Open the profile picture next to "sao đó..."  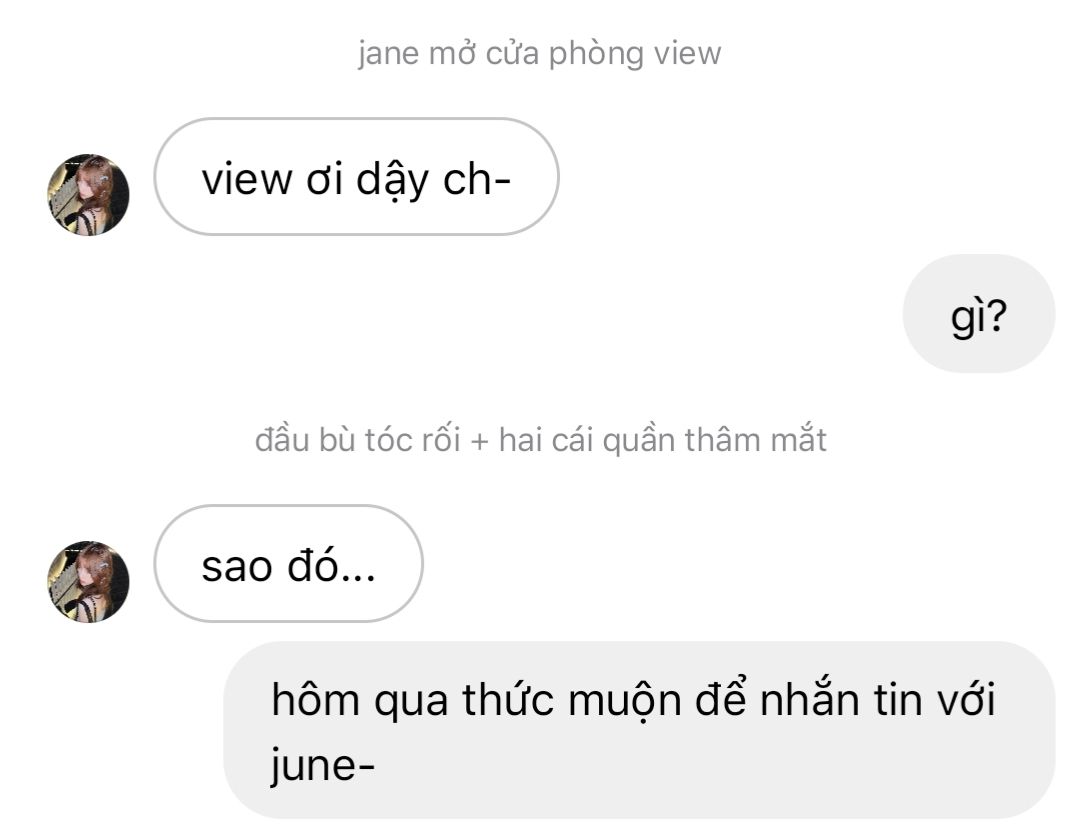88,582
